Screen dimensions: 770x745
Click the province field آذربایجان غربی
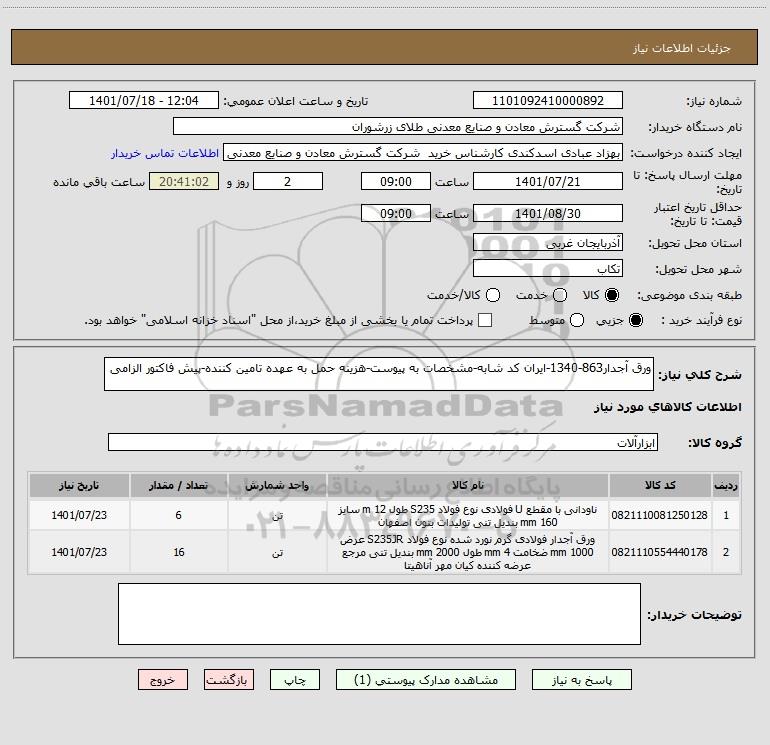point(548,242)
